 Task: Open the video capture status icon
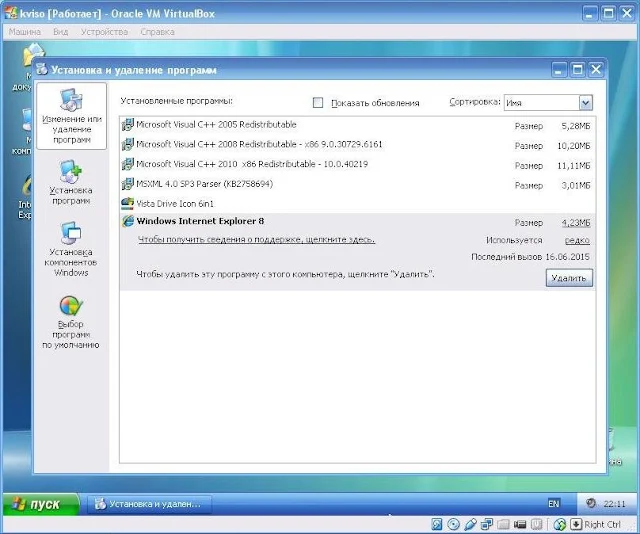point(520,524)
